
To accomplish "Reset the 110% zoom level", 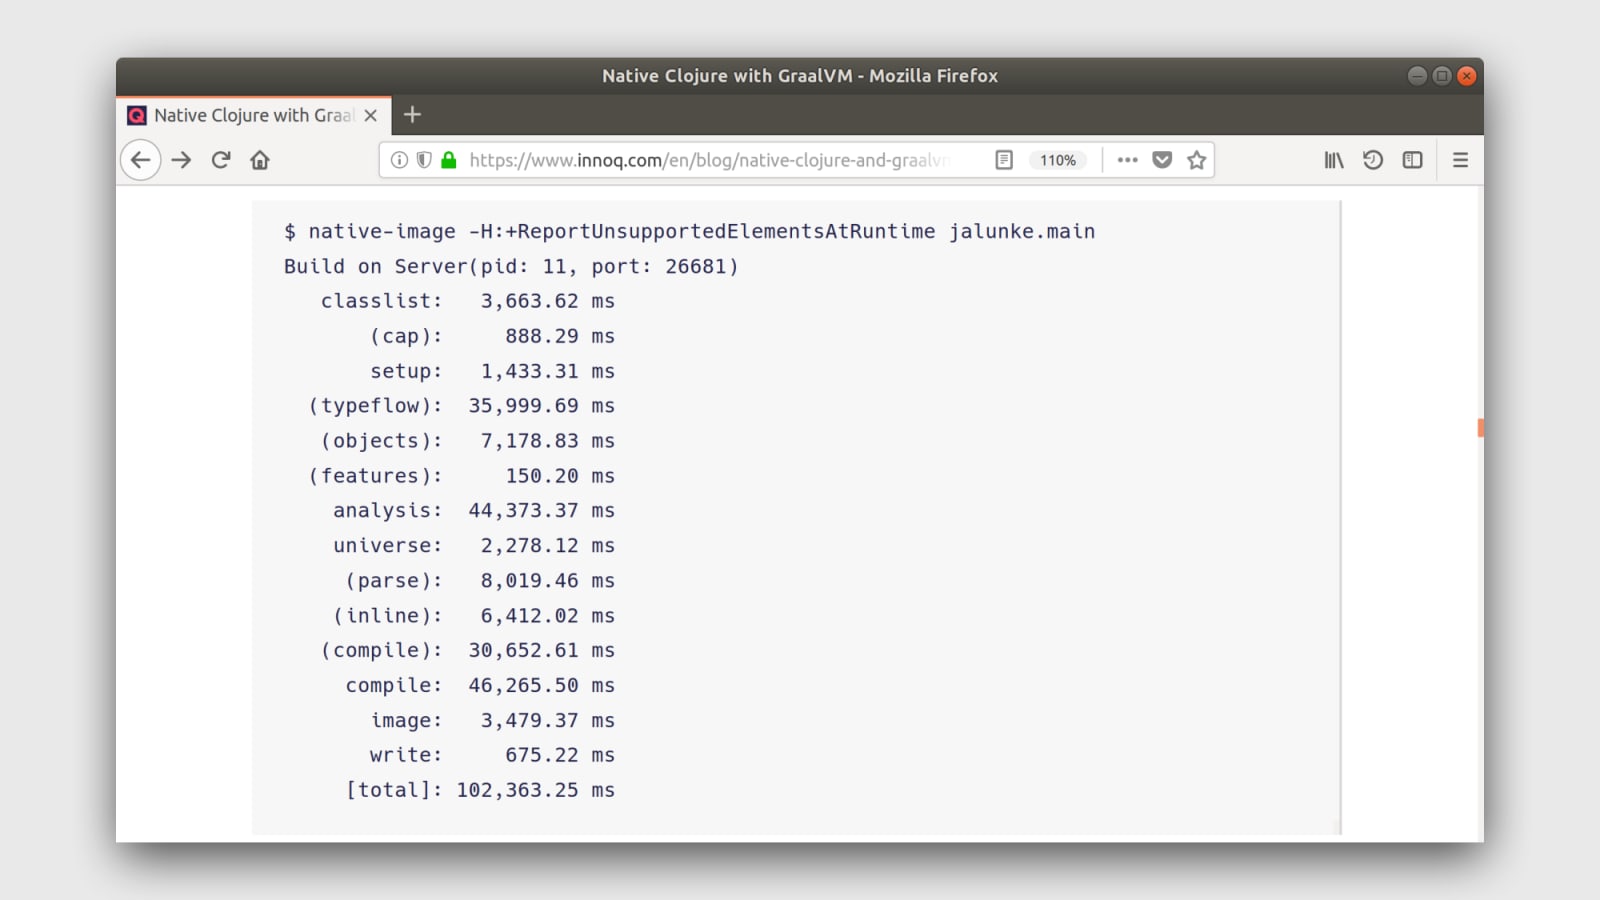I will pyautogui.click(x=1058, y=160).
